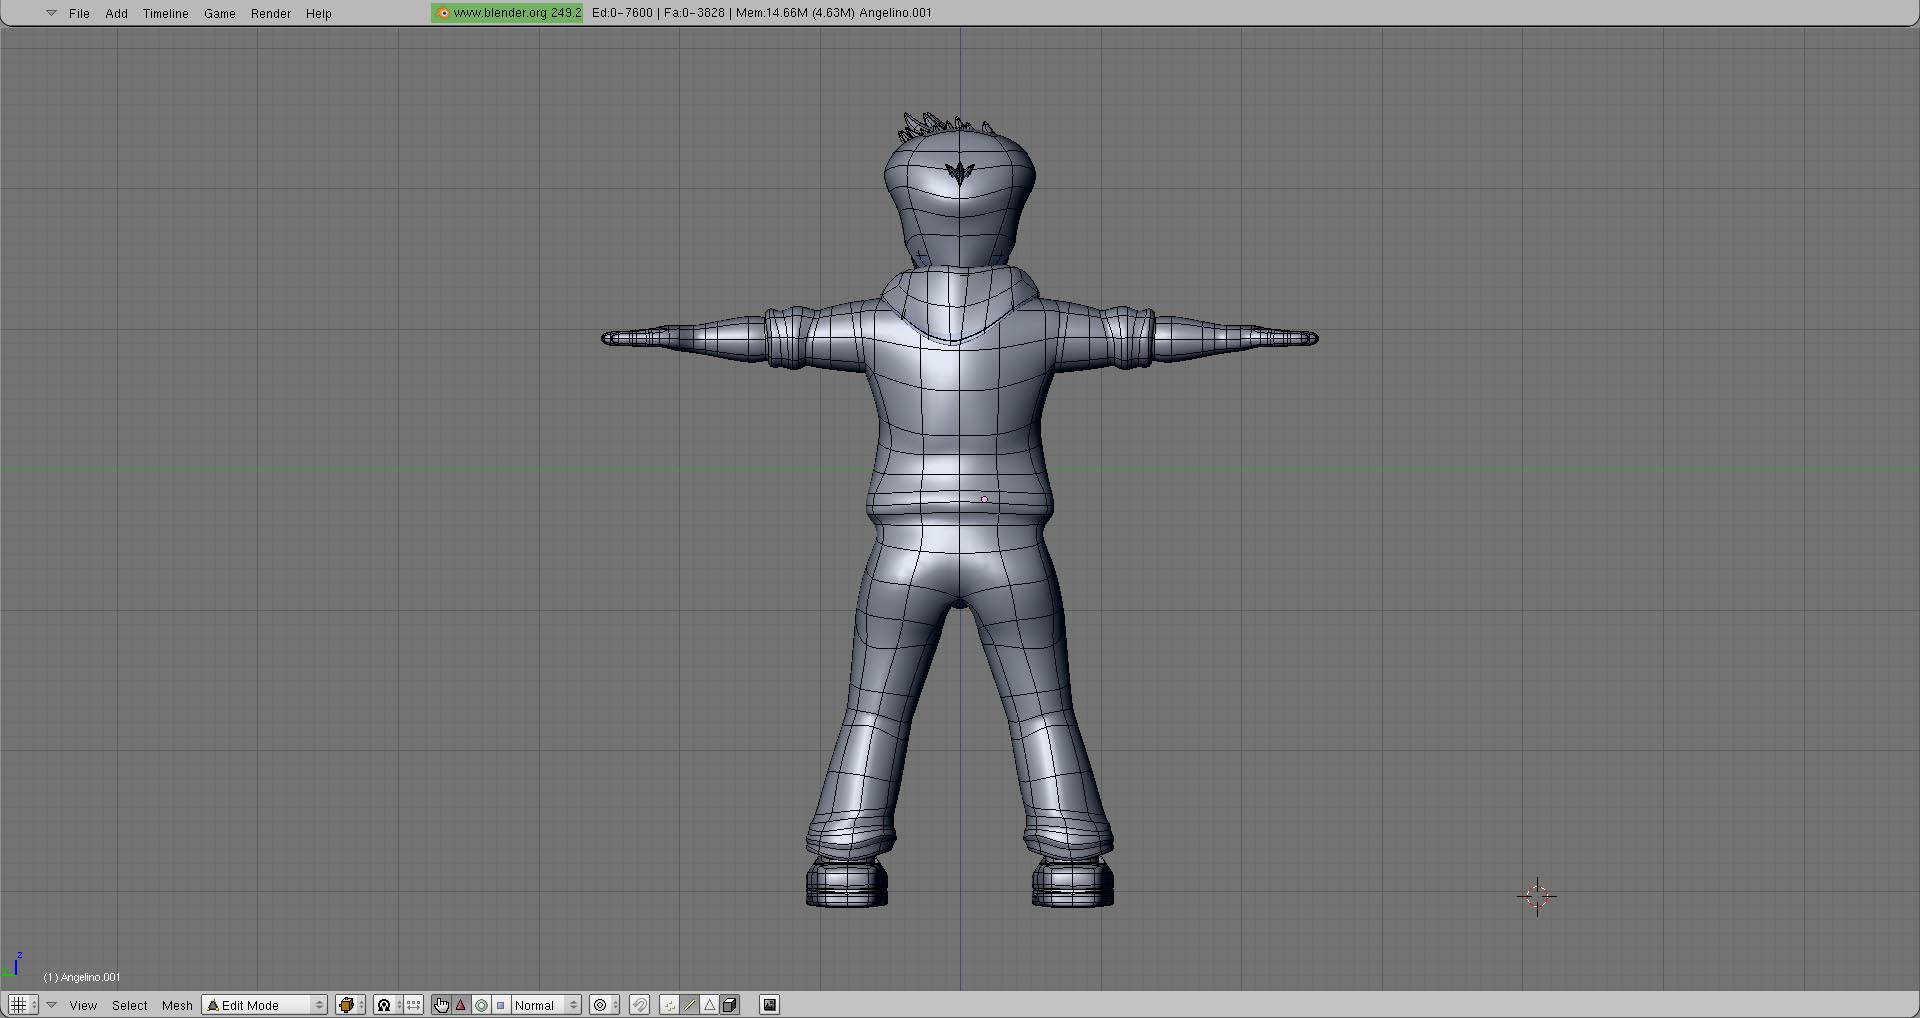Open the window type grid selector

coord(23,1005)
